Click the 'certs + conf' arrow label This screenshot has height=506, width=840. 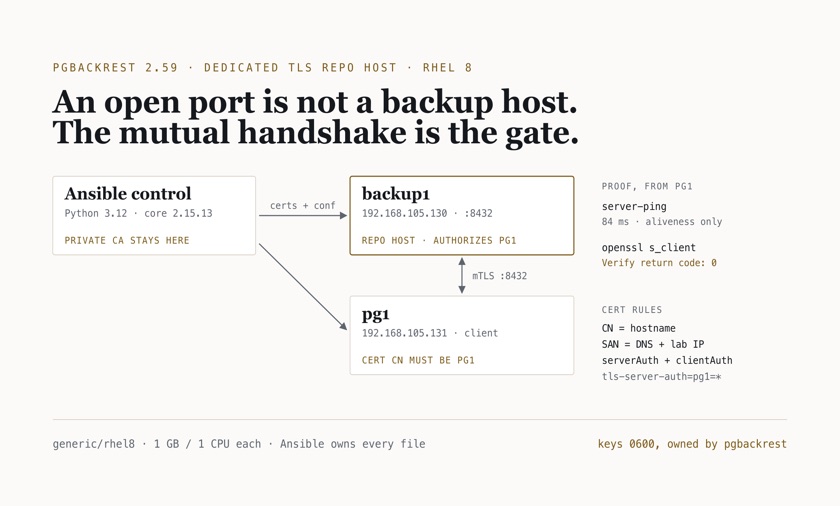coord(303,206)
